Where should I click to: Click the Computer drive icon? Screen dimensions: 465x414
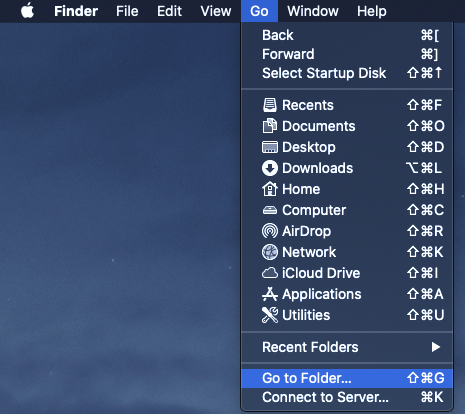pos(269,210)
